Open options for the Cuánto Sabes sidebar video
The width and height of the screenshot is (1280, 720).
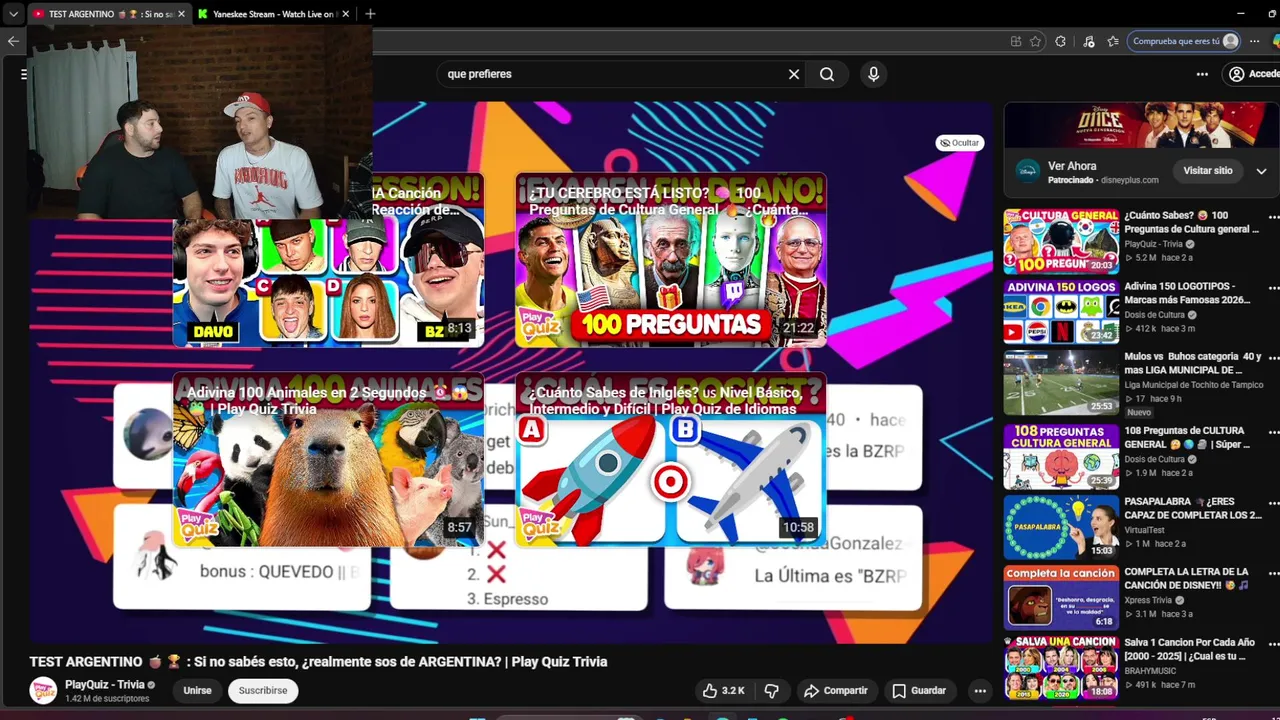coord(1273,217)
